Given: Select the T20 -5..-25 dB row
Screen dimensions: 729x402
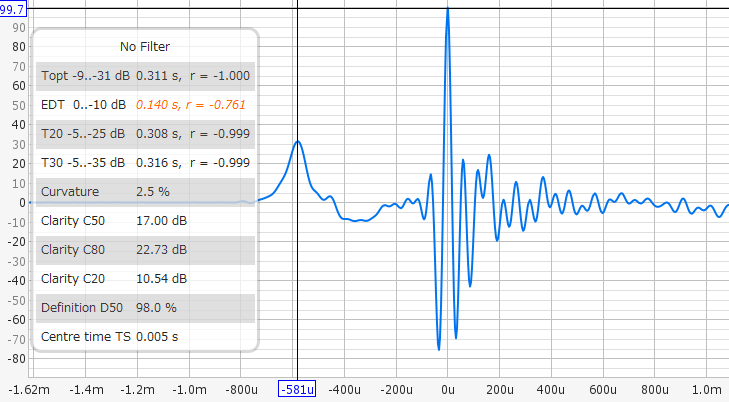Looking at the screenshot, I should [x=145, y=133].
